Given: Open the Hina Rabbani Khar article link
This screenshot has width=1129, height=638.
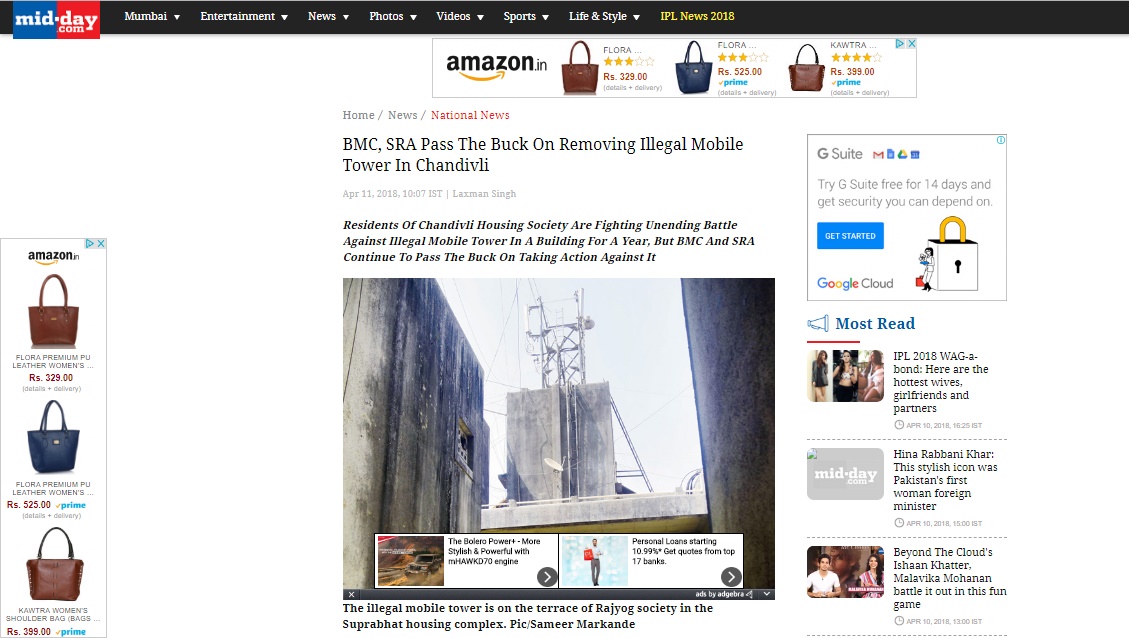Looking at the screenshot, I should [x=945, y=480].
